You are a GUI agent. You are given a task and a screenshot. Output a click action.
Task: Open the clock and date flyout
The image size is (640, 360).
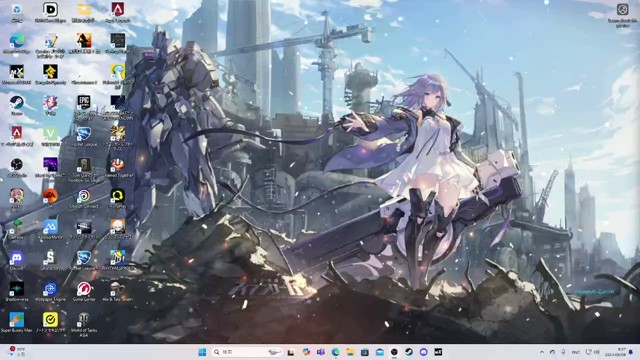(x=621, y=352)
